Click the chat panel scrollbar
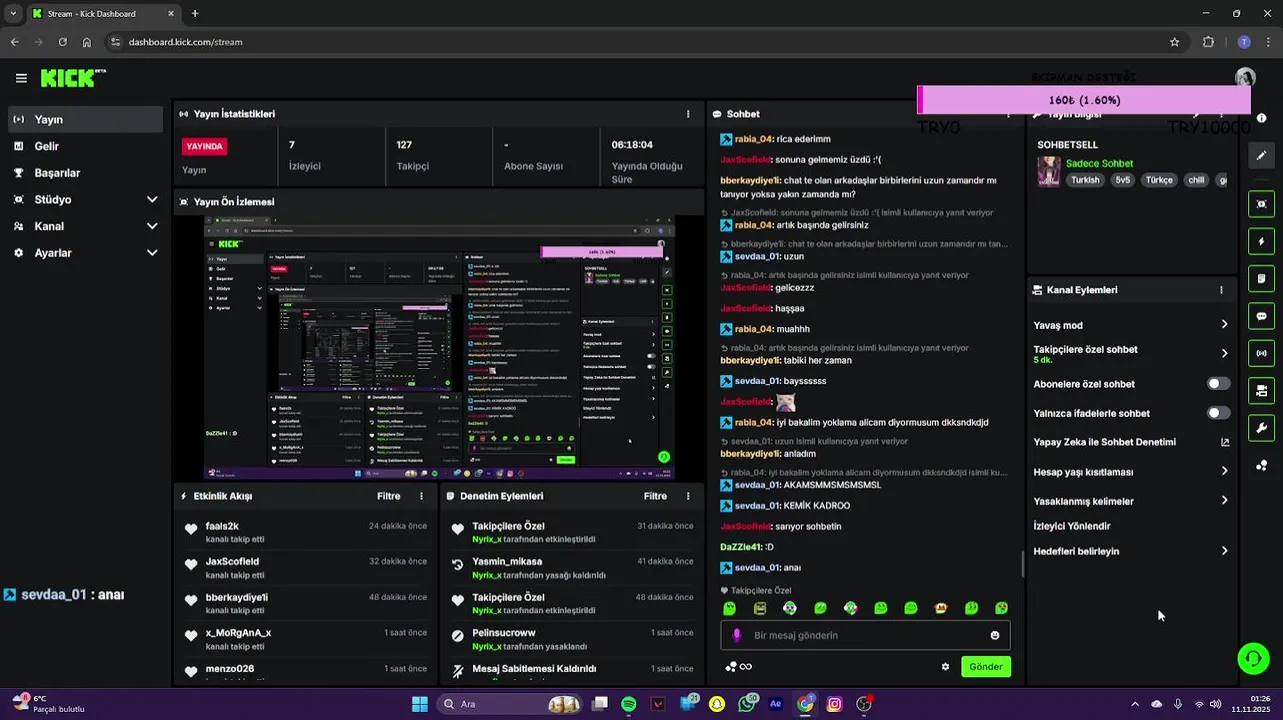Image resolution: width=1283 pixels, height=720 pixels. [x=1021, y=564]
